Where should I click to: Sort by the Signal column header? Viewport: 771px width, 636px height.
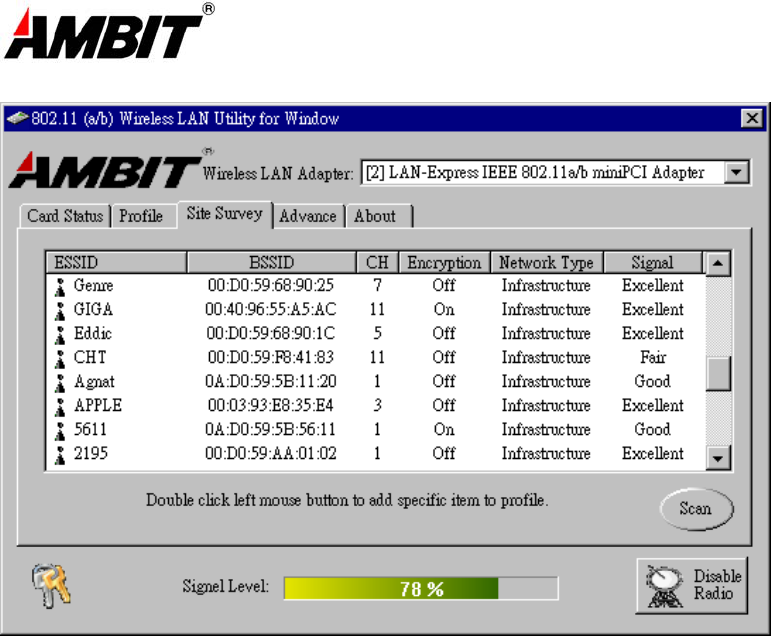click(652, 262)
